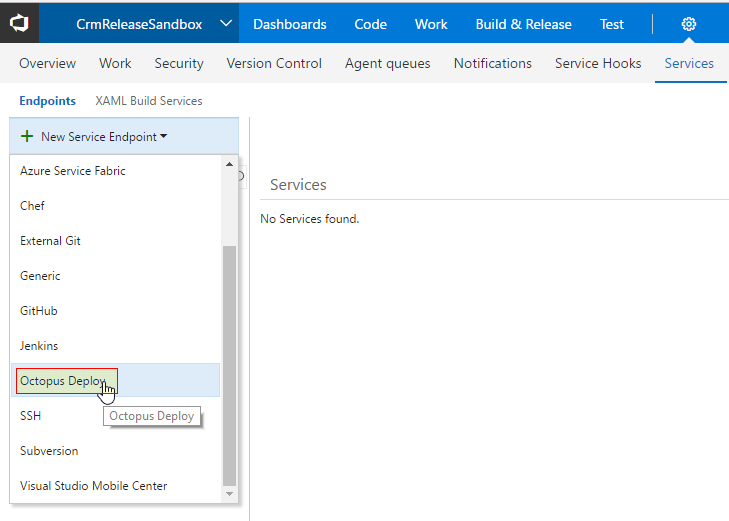Select the Services tab
This screenshot has width=729, height=521.
pos(689,63)
